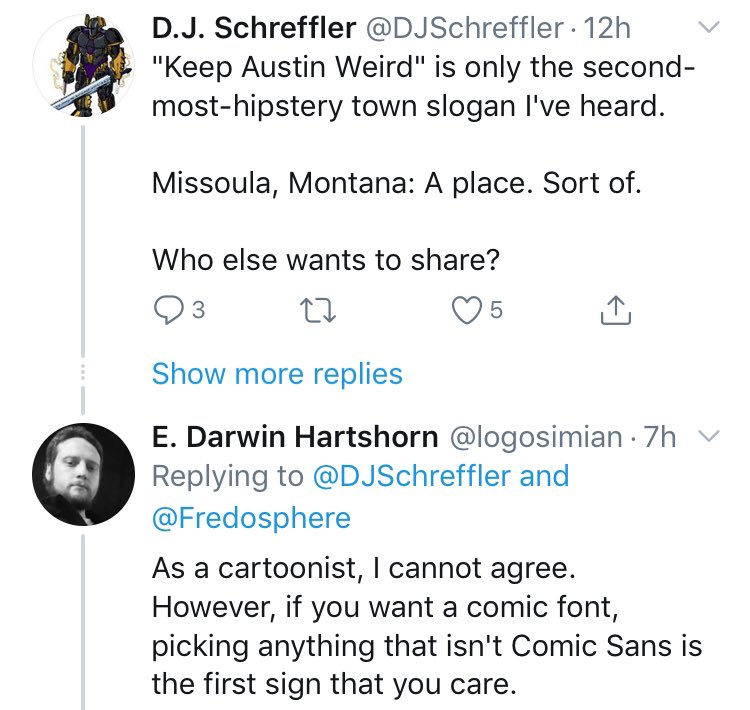Viewport: 750px width, 710px height.
Task: Open the Missoula, Montana tweet text
Action: click(397, 184)
